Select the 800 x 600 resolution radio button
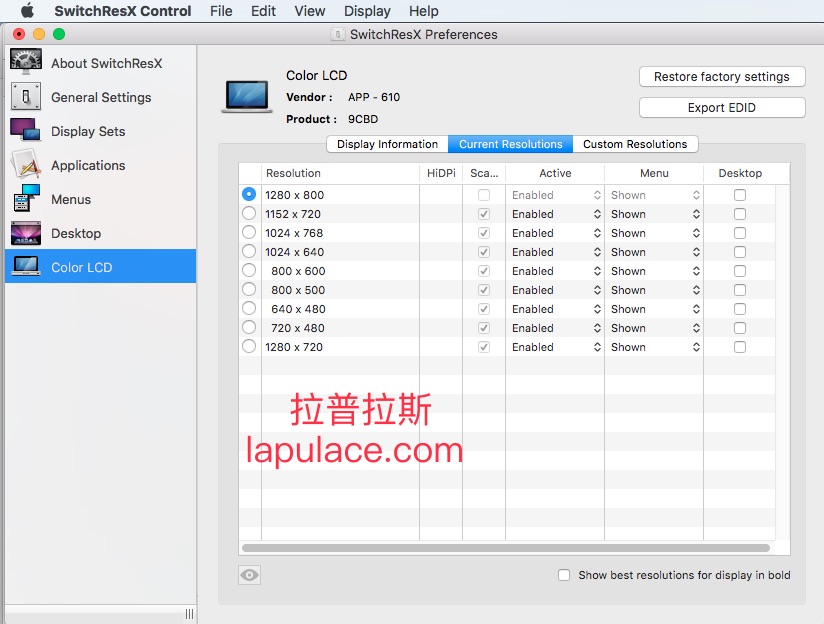Viewport: 824px width, 624px height. pyautogui.click(x=249, y=270)
